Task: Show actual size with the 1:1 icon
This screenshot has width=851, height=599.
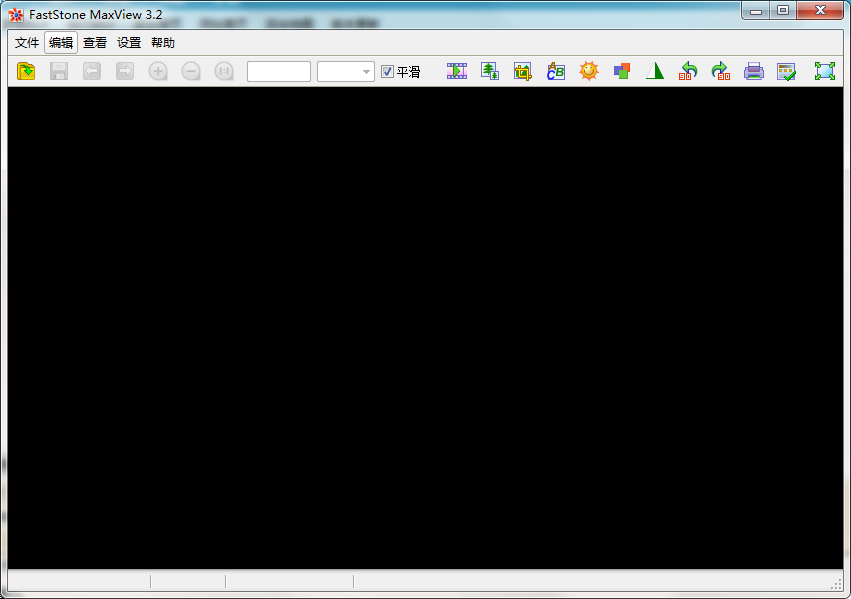Action: (224, 71)
